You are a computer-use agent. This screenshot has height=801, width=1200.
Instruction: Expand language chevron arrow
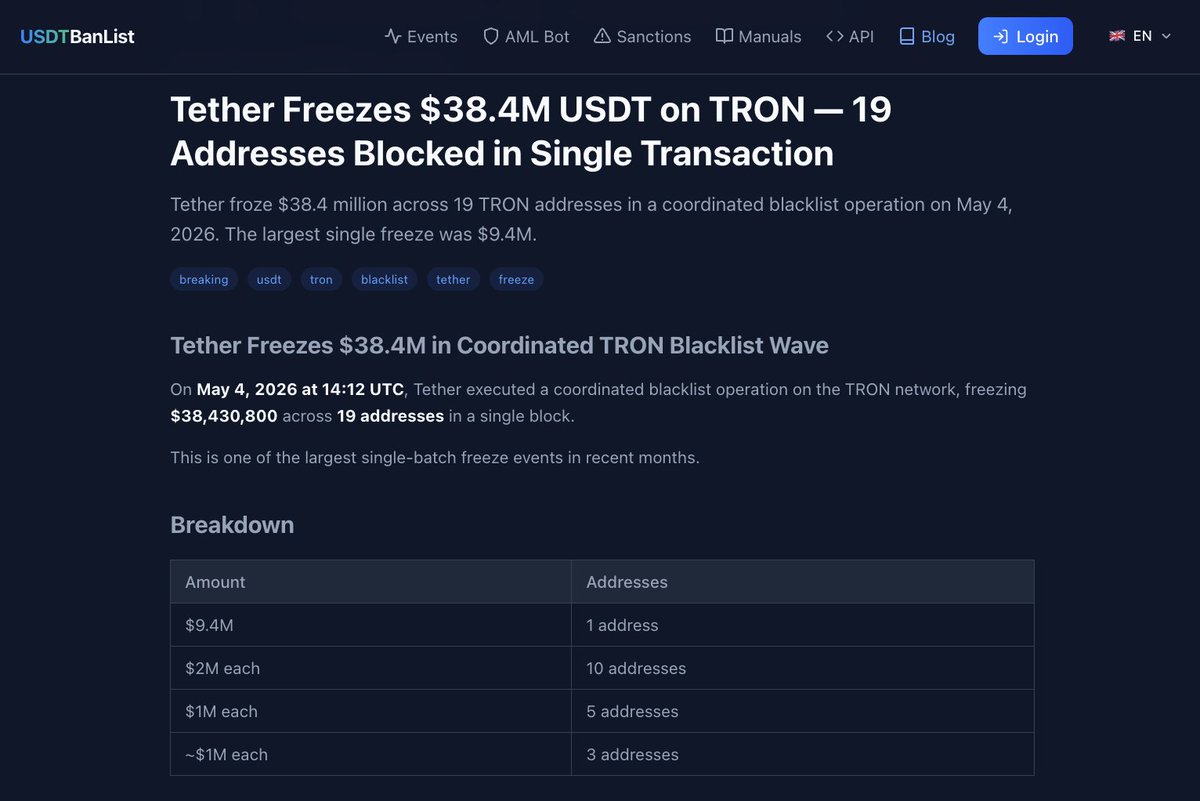(x=1166, y=36)
